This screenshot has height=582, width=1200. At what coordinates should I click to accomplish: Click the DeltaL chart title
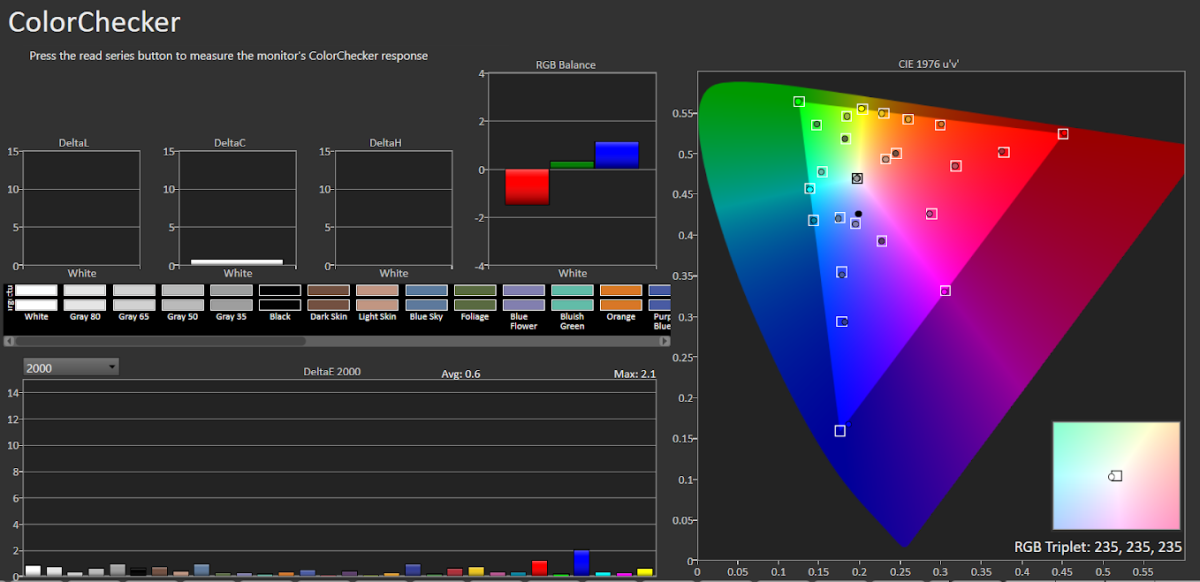pyautogui.click(x=73, y=143)
